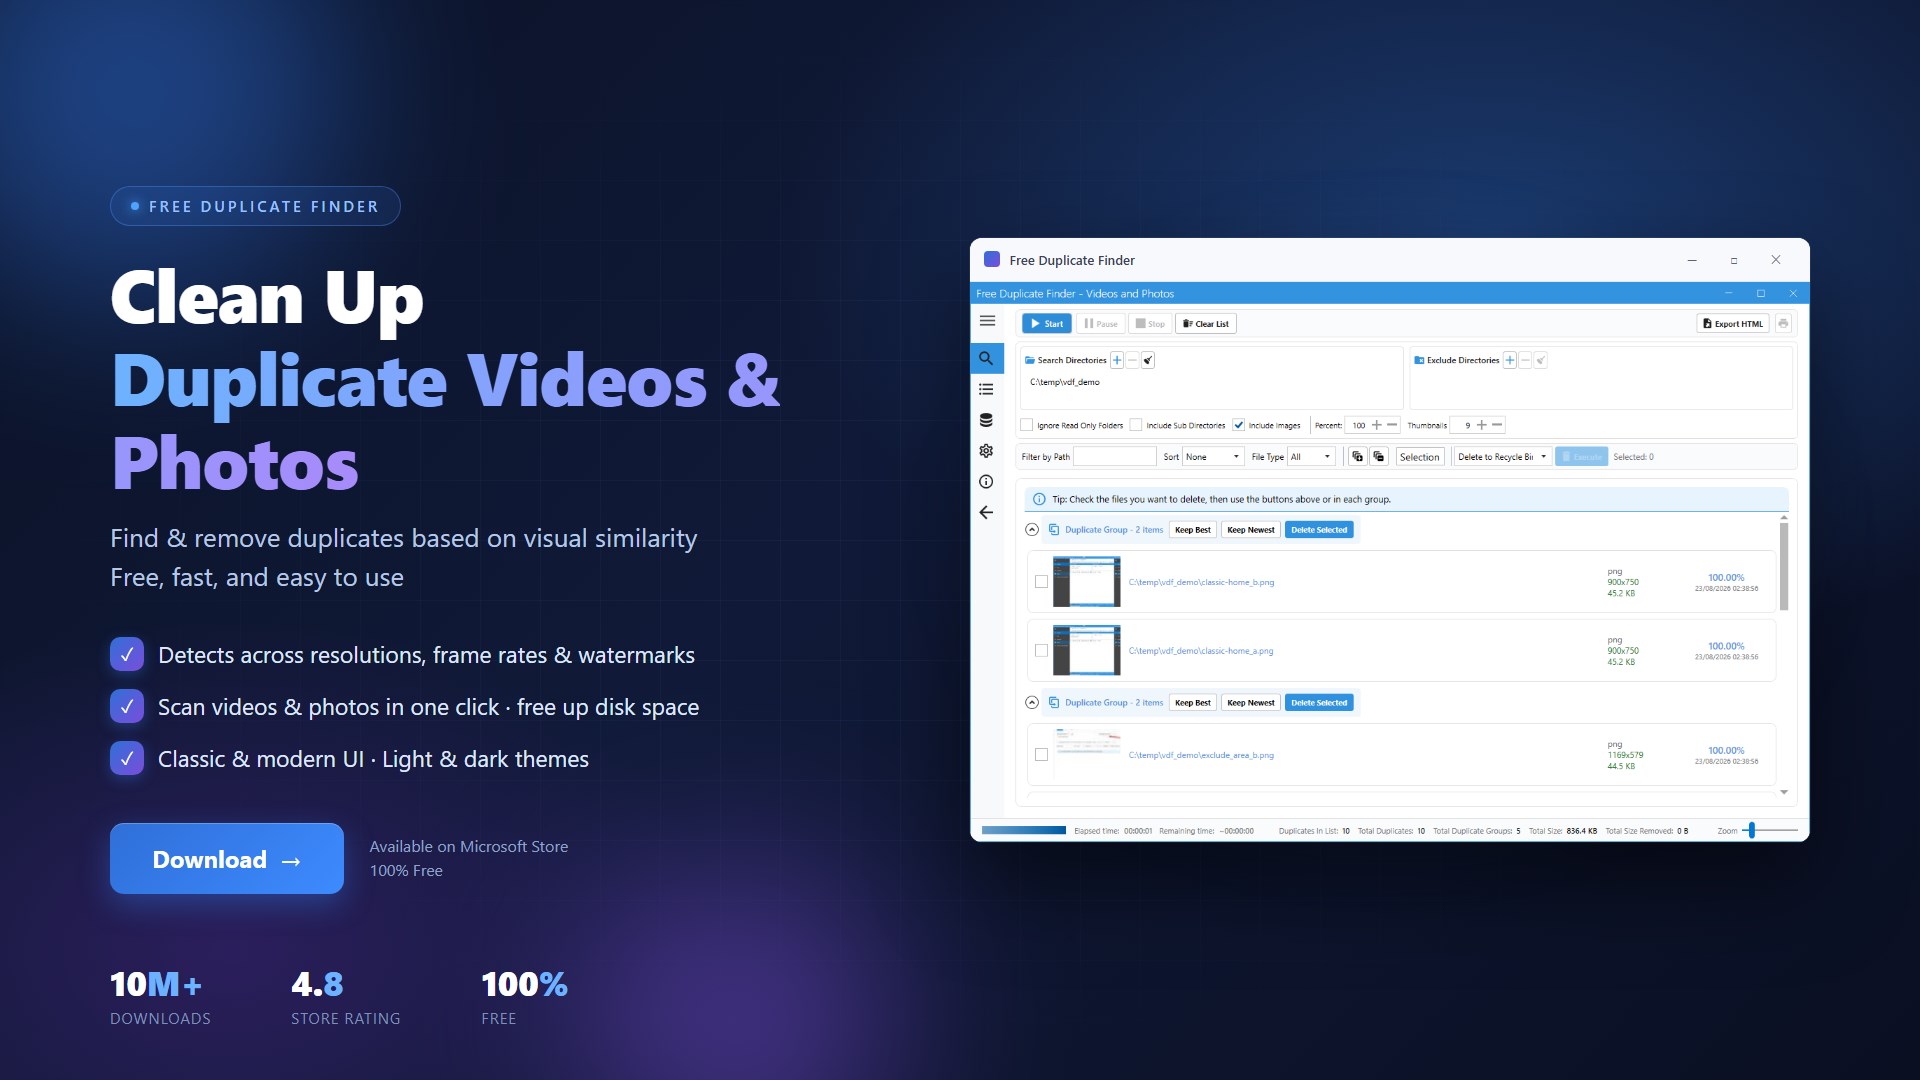Click the results list vertical scrollbar
This screenshot has height=1080, width=1920.
[1784, 565]
